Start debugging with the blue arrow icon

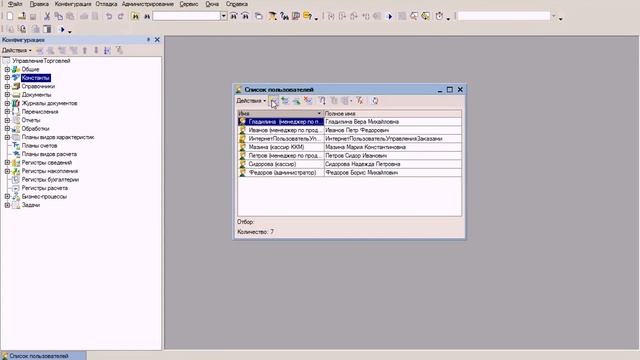click(389, 16)
